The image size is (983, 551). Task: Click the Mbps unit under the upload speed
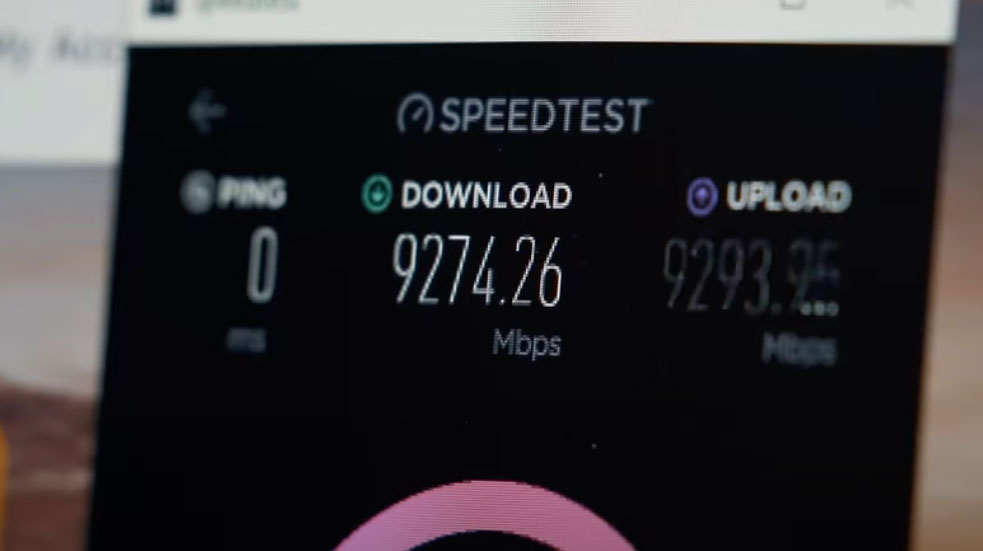tap(799, 349)
